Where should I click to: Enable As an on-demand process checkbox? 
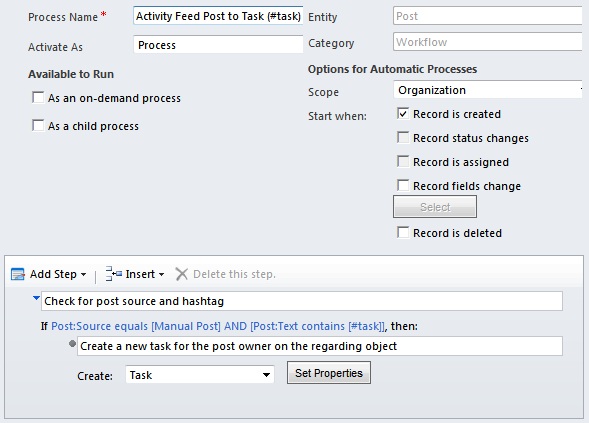pos(38,97)
